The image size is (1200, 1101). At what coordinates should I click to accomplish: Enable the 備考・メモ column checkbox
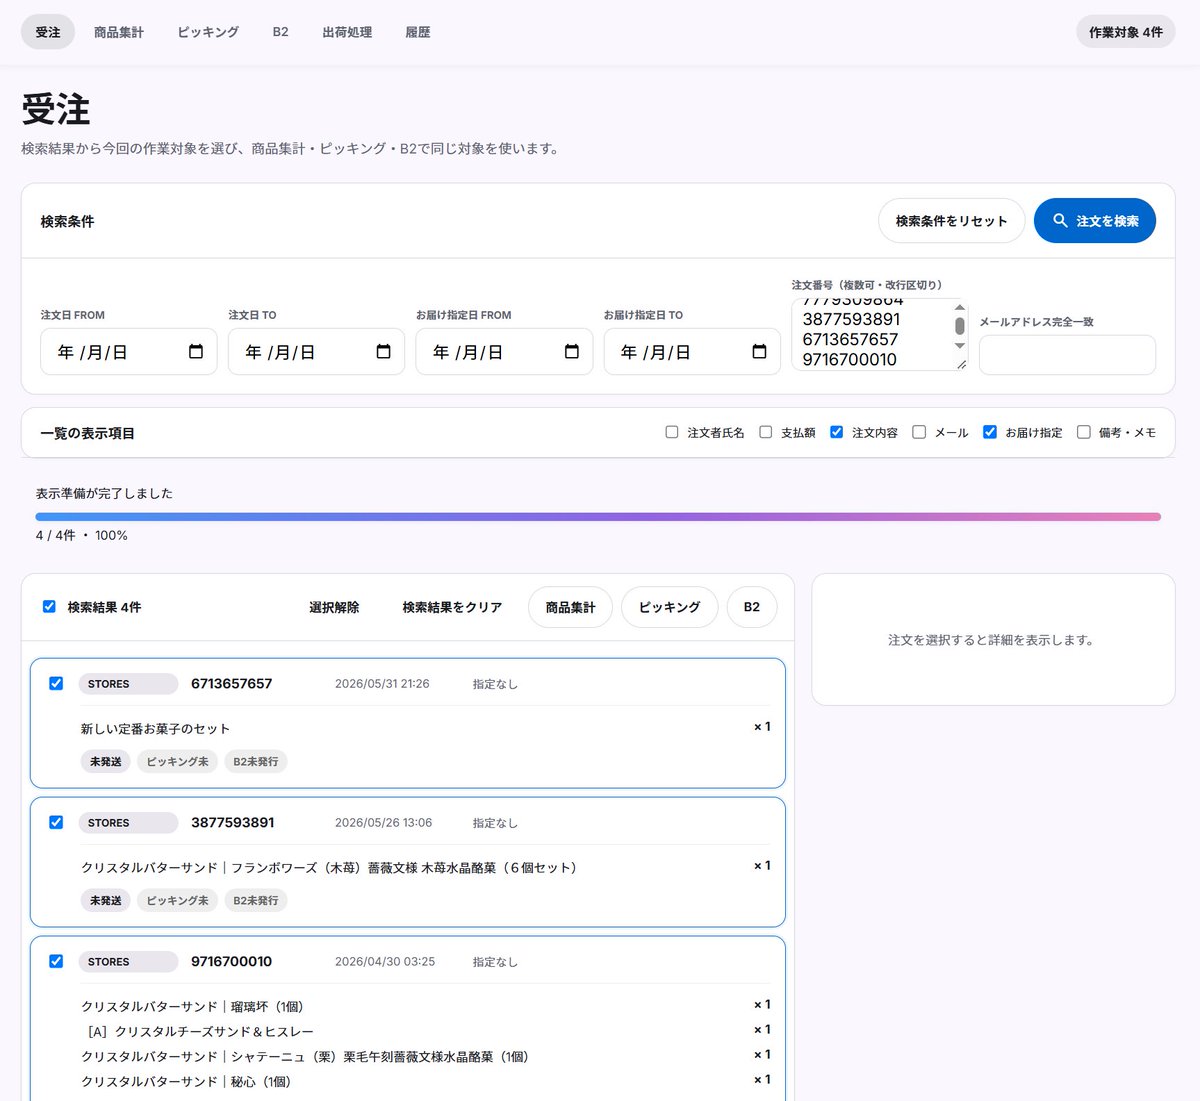[1084, 432]
